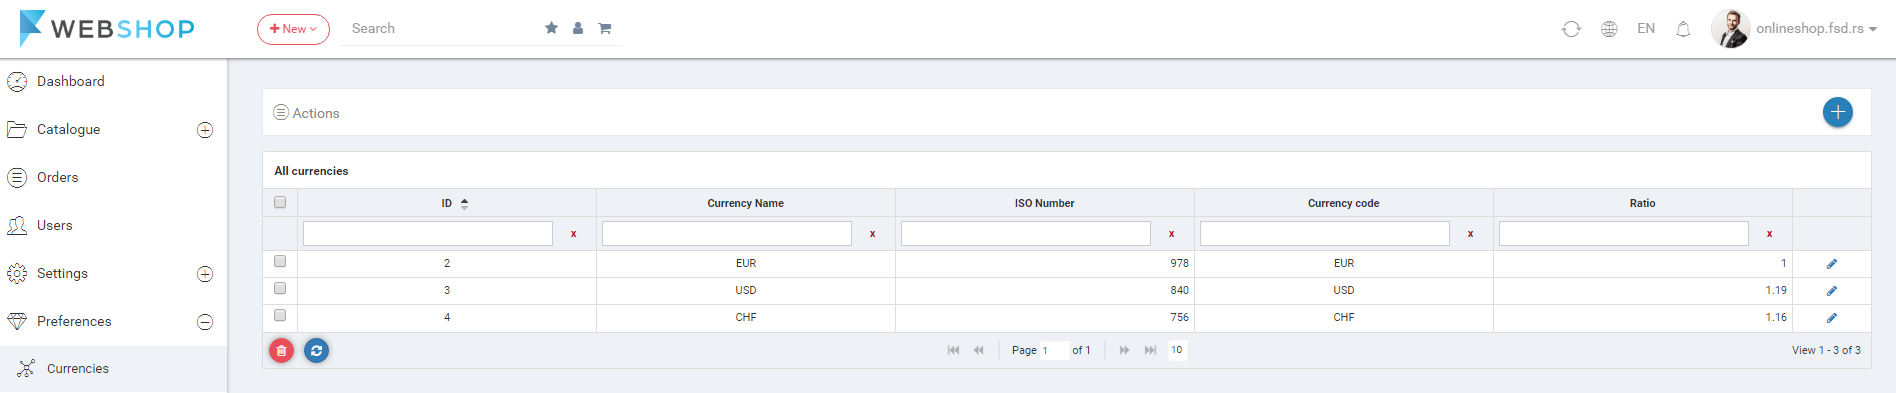Click the WEBSHOP logo
Image resolution: width=1896 pixels, height=393 pixels.
pos(107,28)
